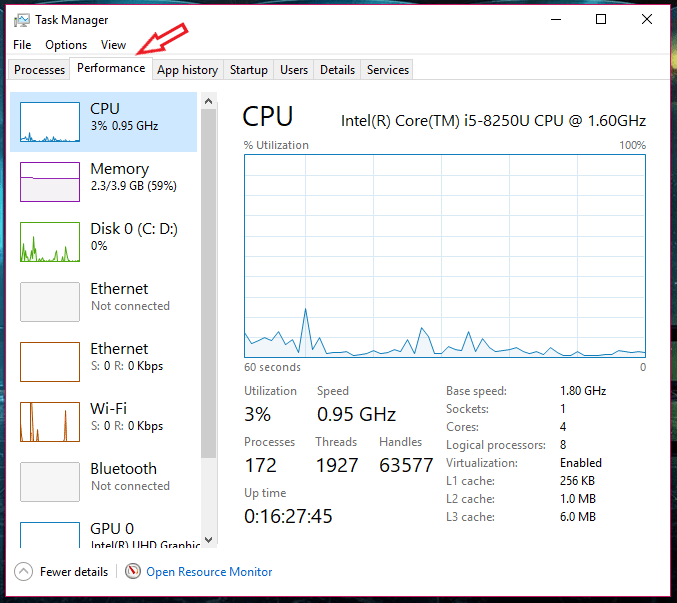
Task: Click the GPU 0 label
Action: [x=112, y=528]
